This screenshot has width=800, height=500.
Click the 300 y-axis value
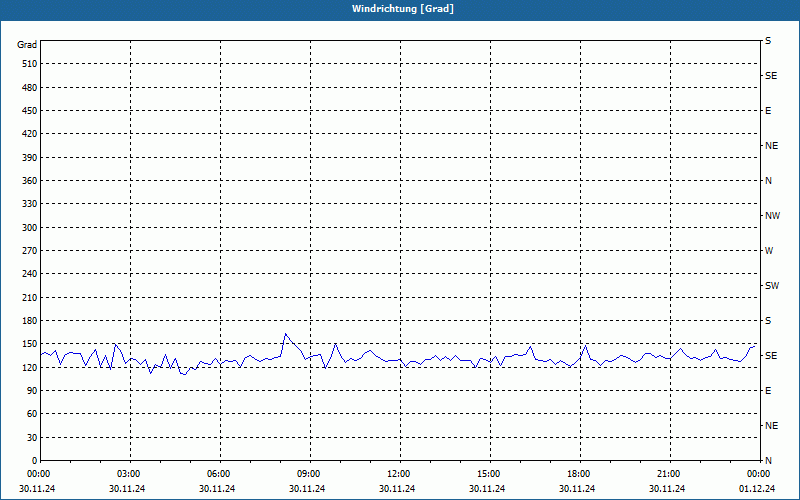click(30, 227)
